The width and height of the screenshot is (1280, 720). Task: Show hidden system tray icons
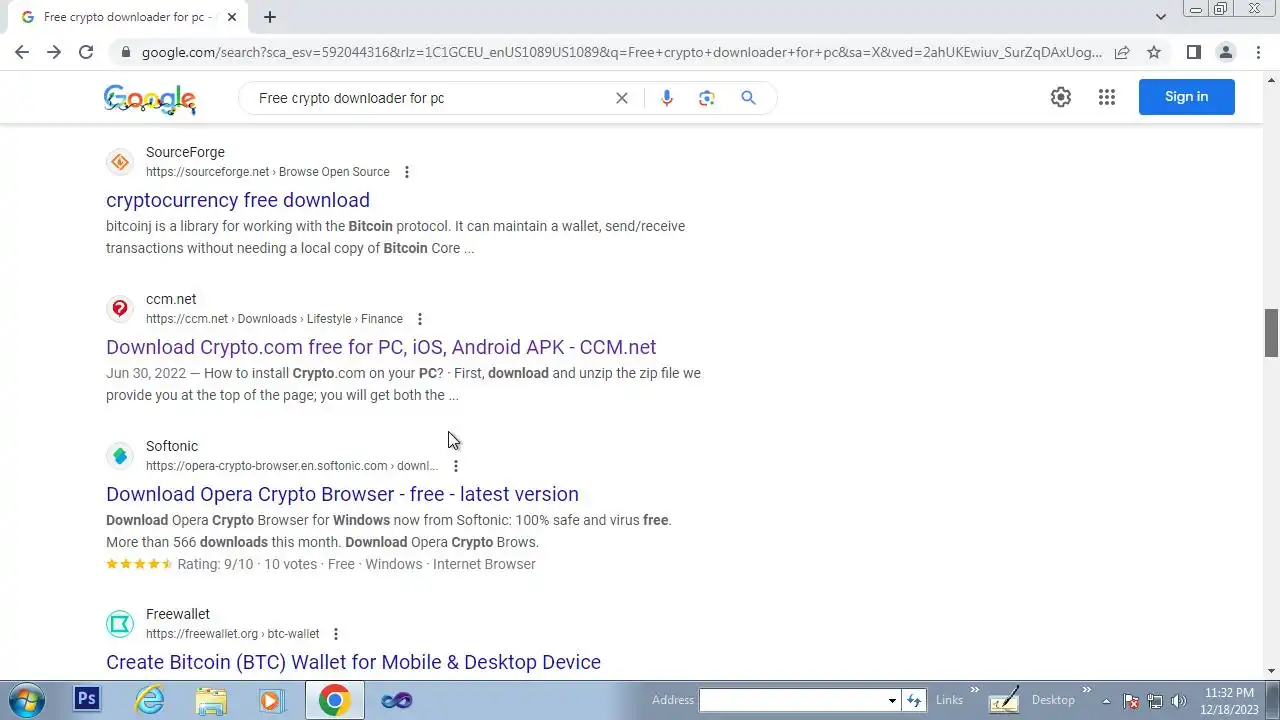(1106, 701)
